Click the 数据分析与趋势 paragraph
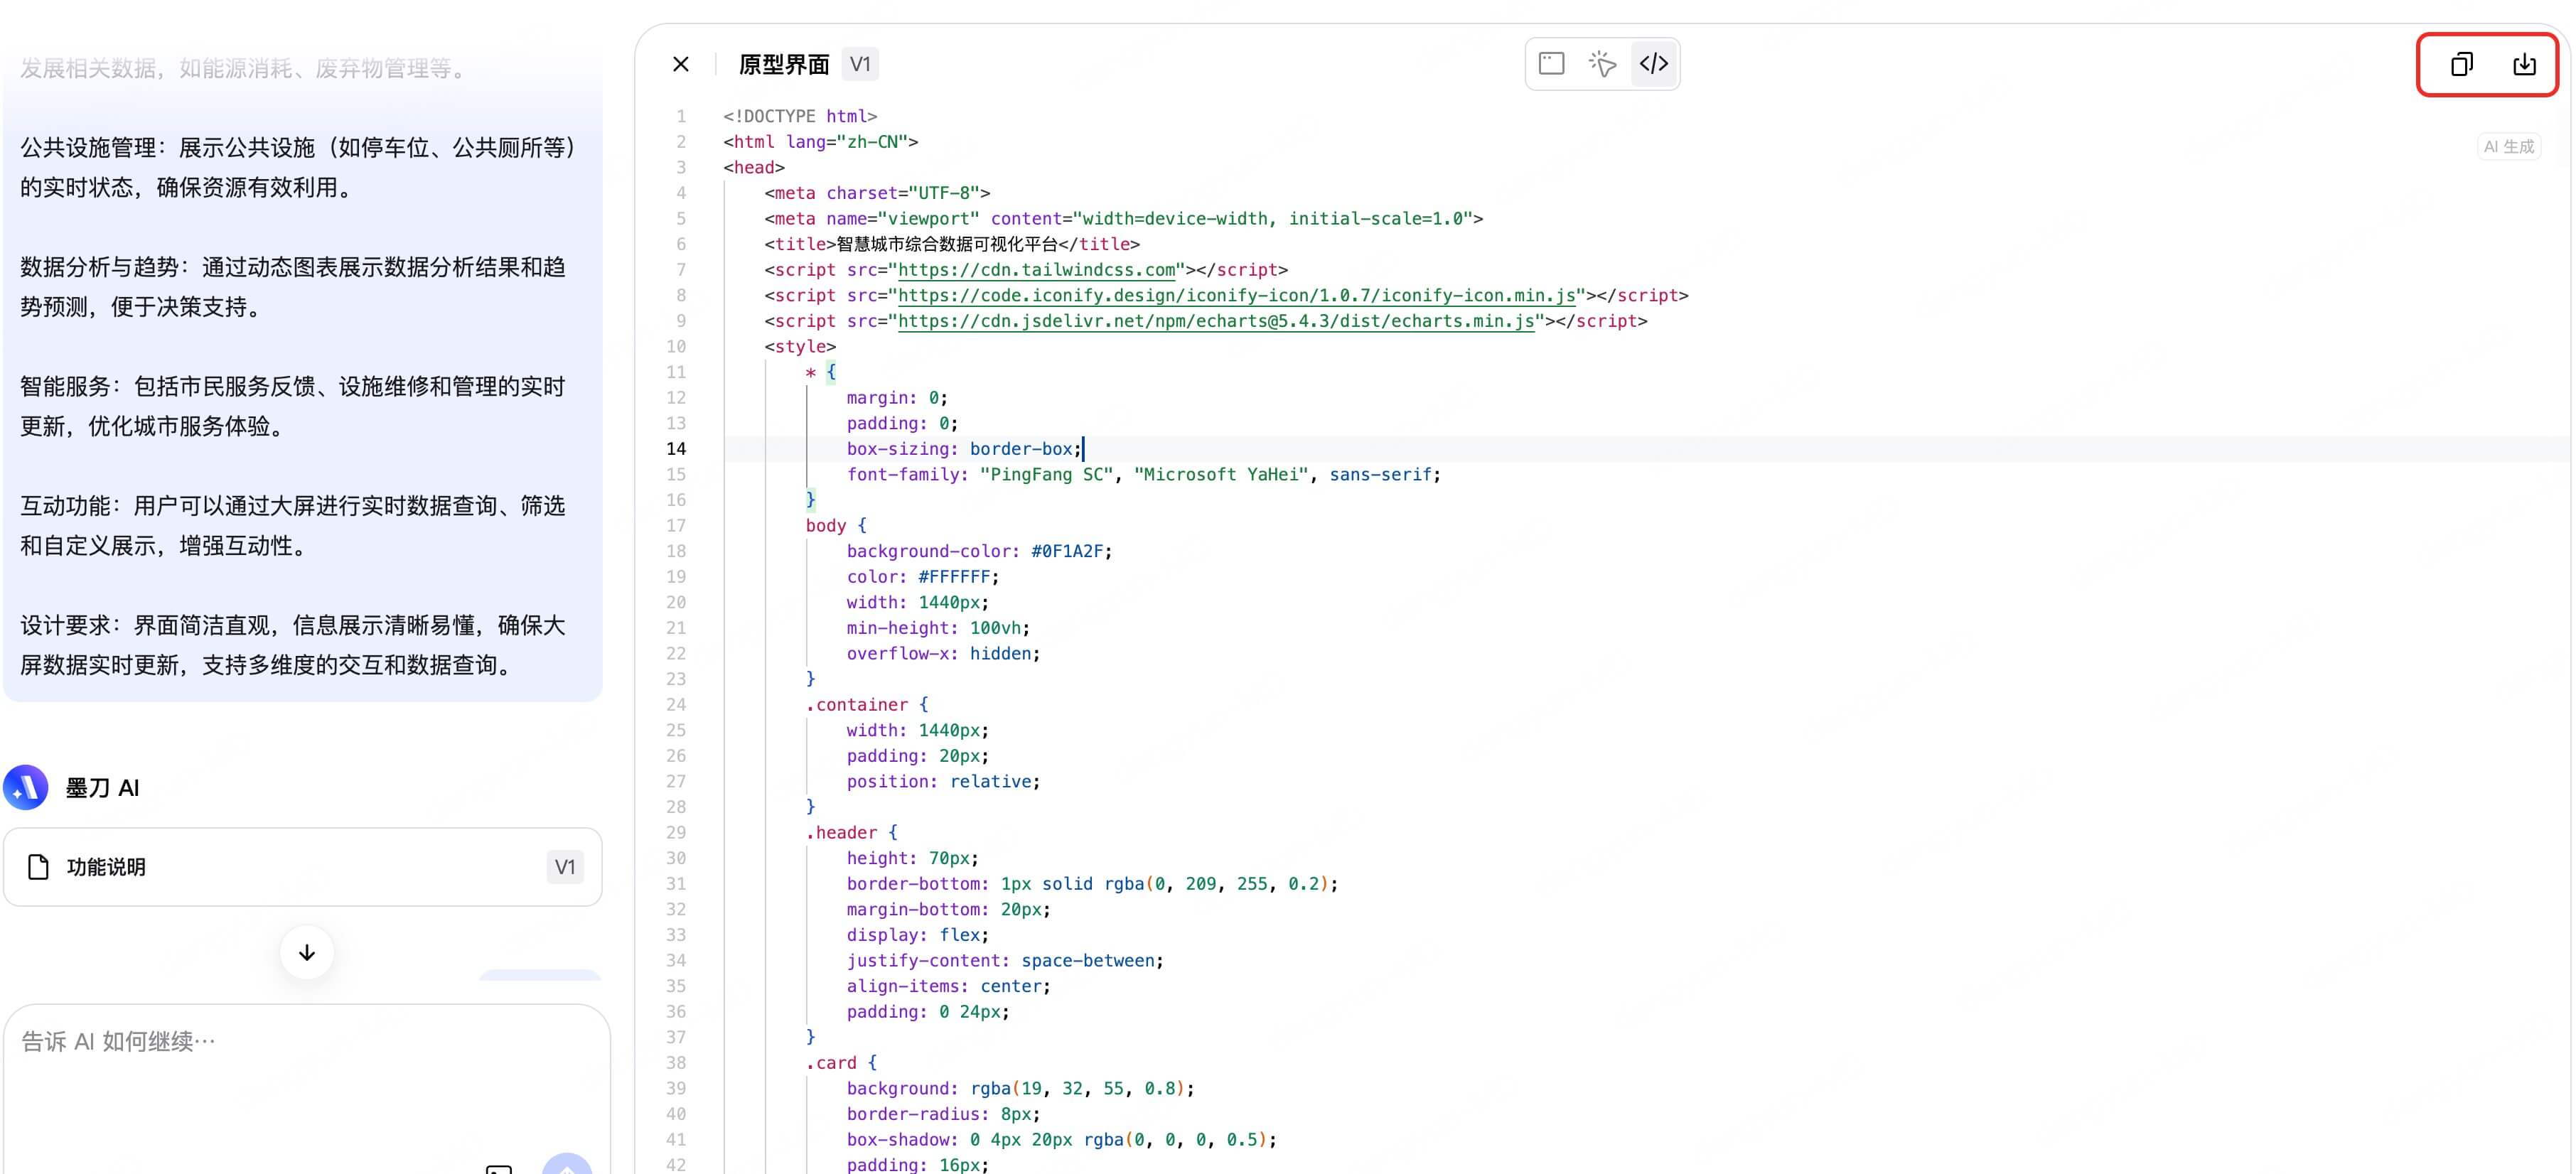The height and width of the screenshot is (1174, 2576). tap(293, 287)
